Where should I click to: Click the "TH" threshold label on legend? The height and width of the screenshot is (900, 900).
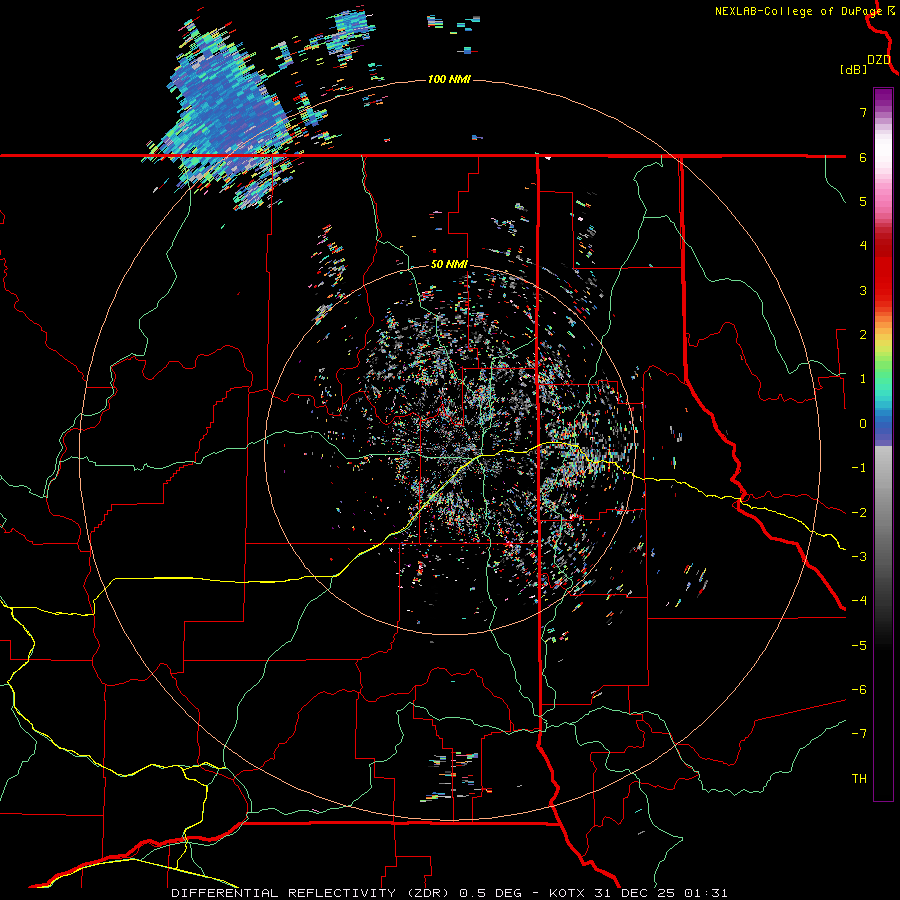[859, 779]
